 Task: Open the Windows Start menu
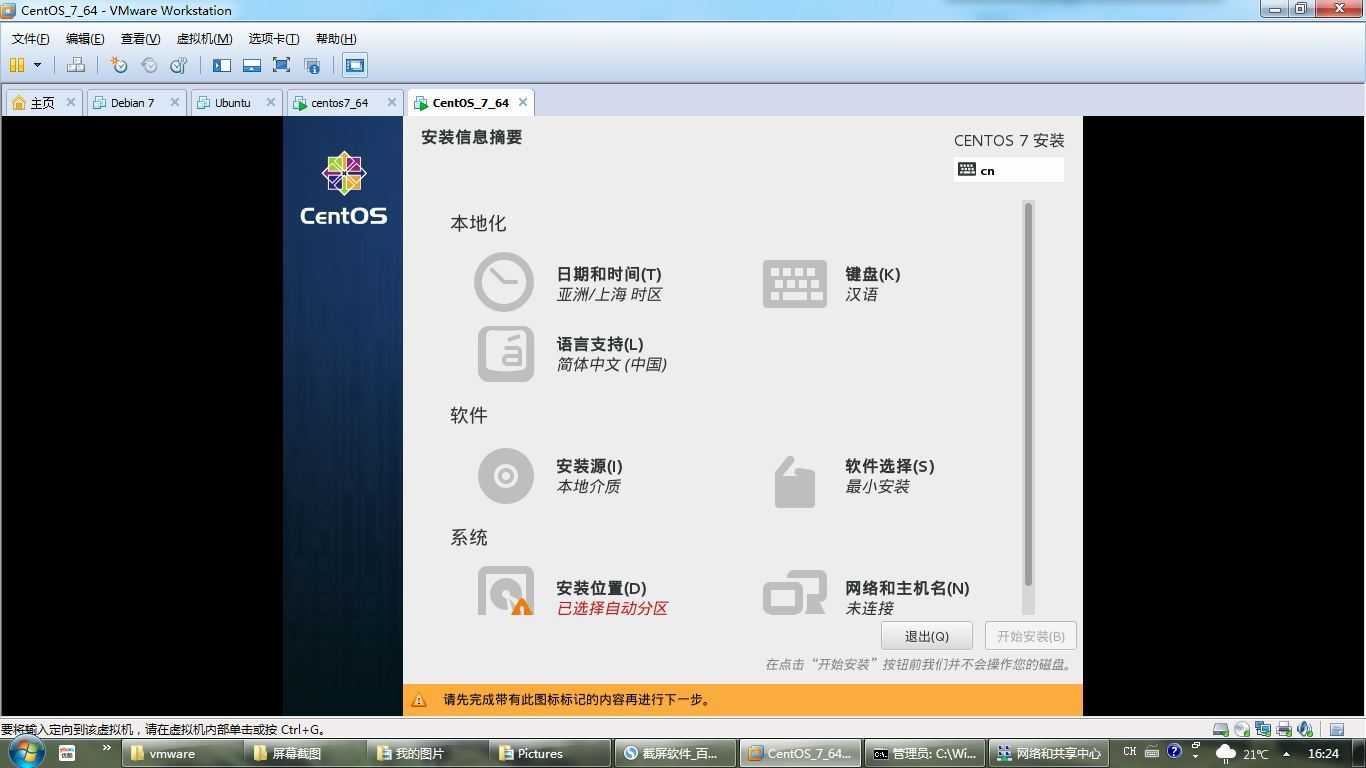(25, 752)
